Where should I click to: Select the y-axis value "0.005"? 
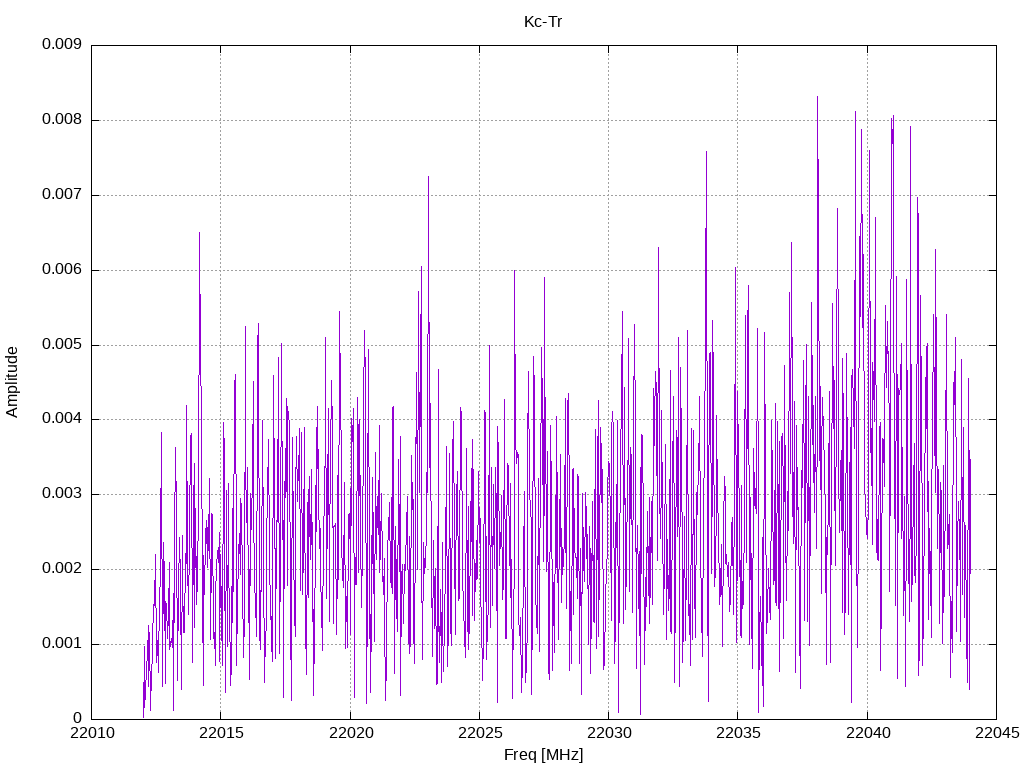(62, 344)
